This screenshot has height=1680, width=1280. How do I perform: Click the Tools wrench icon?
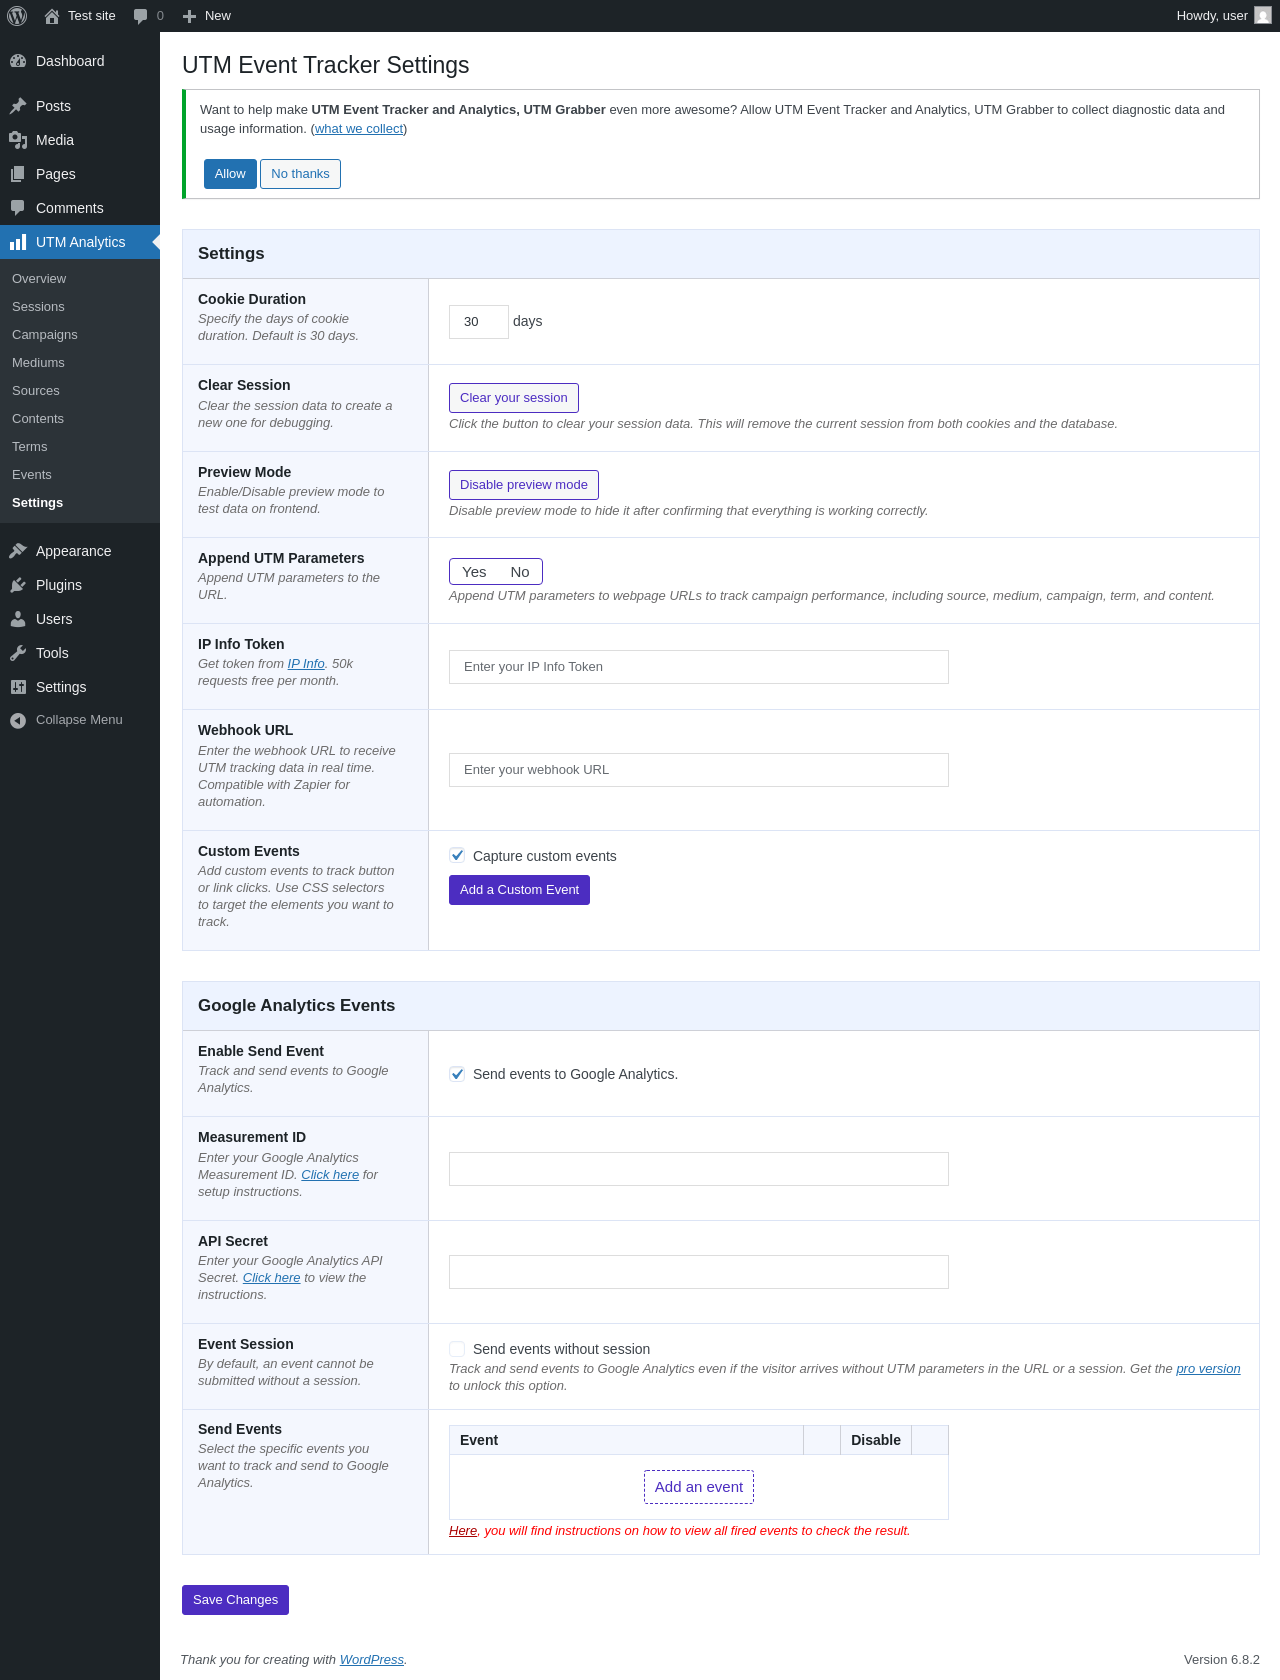tap(18, 653)
